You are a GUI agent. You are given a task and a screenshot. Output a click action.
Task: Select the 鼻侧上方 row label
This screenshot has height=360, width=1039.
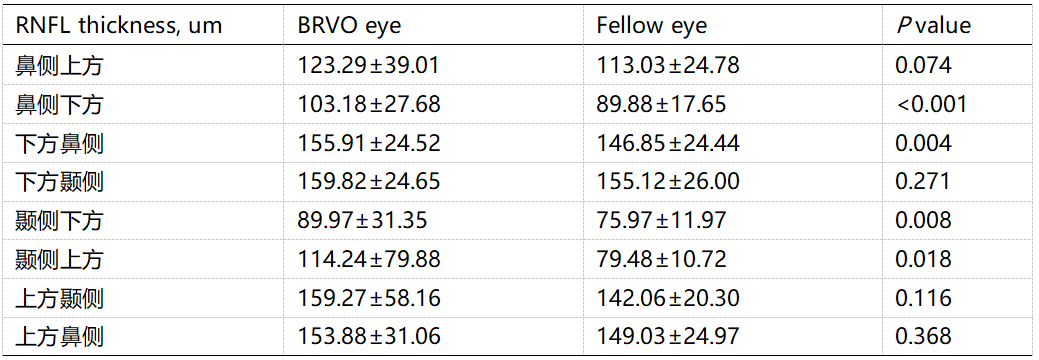(x=60, y=65)
